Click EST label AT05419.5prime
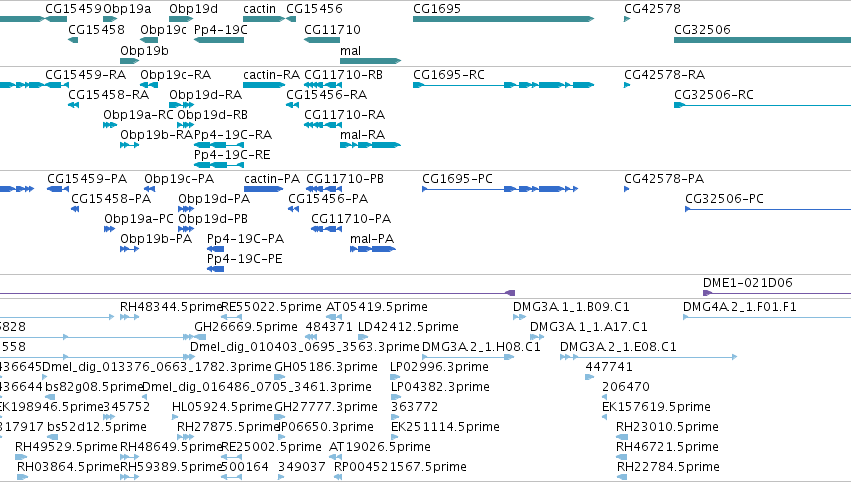 [377, 307]
